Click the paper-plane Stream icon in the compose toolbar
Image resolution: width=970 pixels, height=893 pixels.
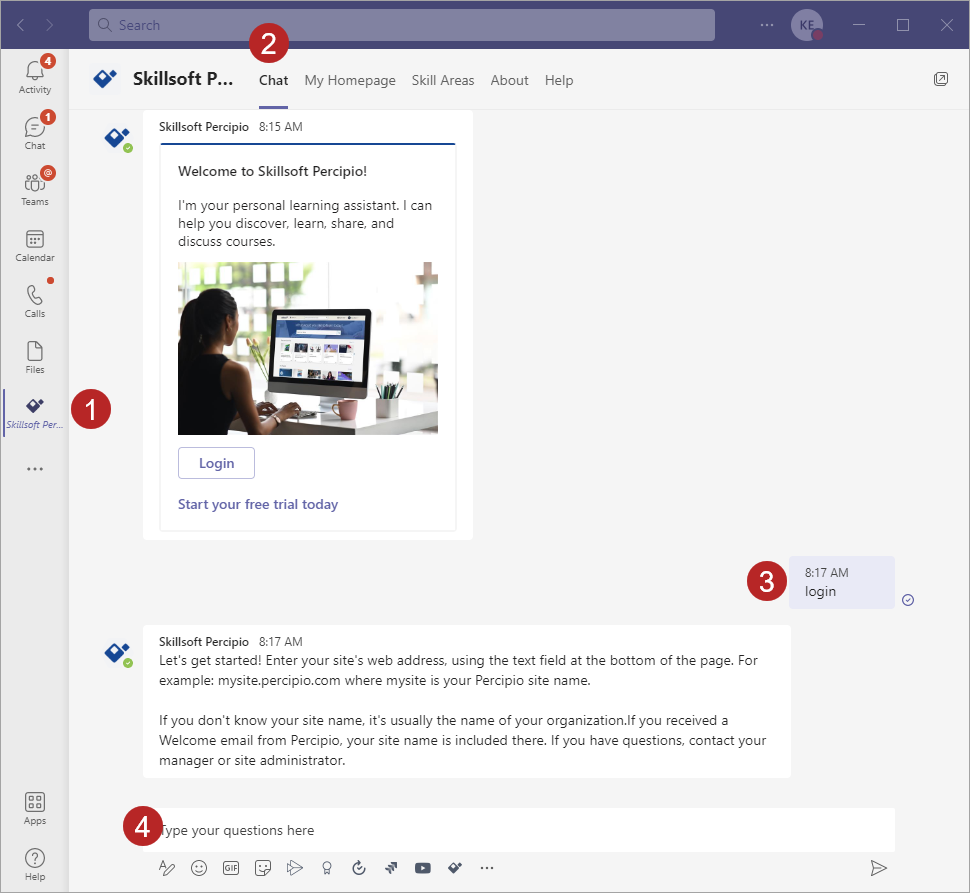pos(295,868)
